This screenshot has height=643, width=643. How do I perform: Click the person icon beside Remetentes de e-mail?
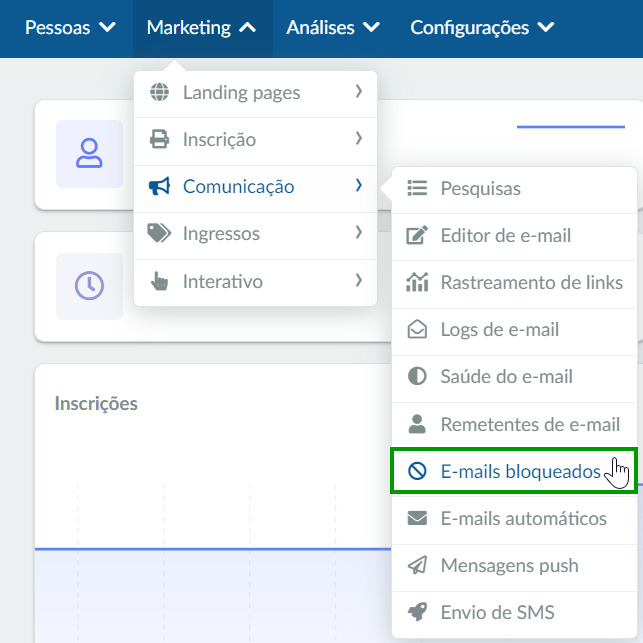pyautogui.click(x=417, y=424)
